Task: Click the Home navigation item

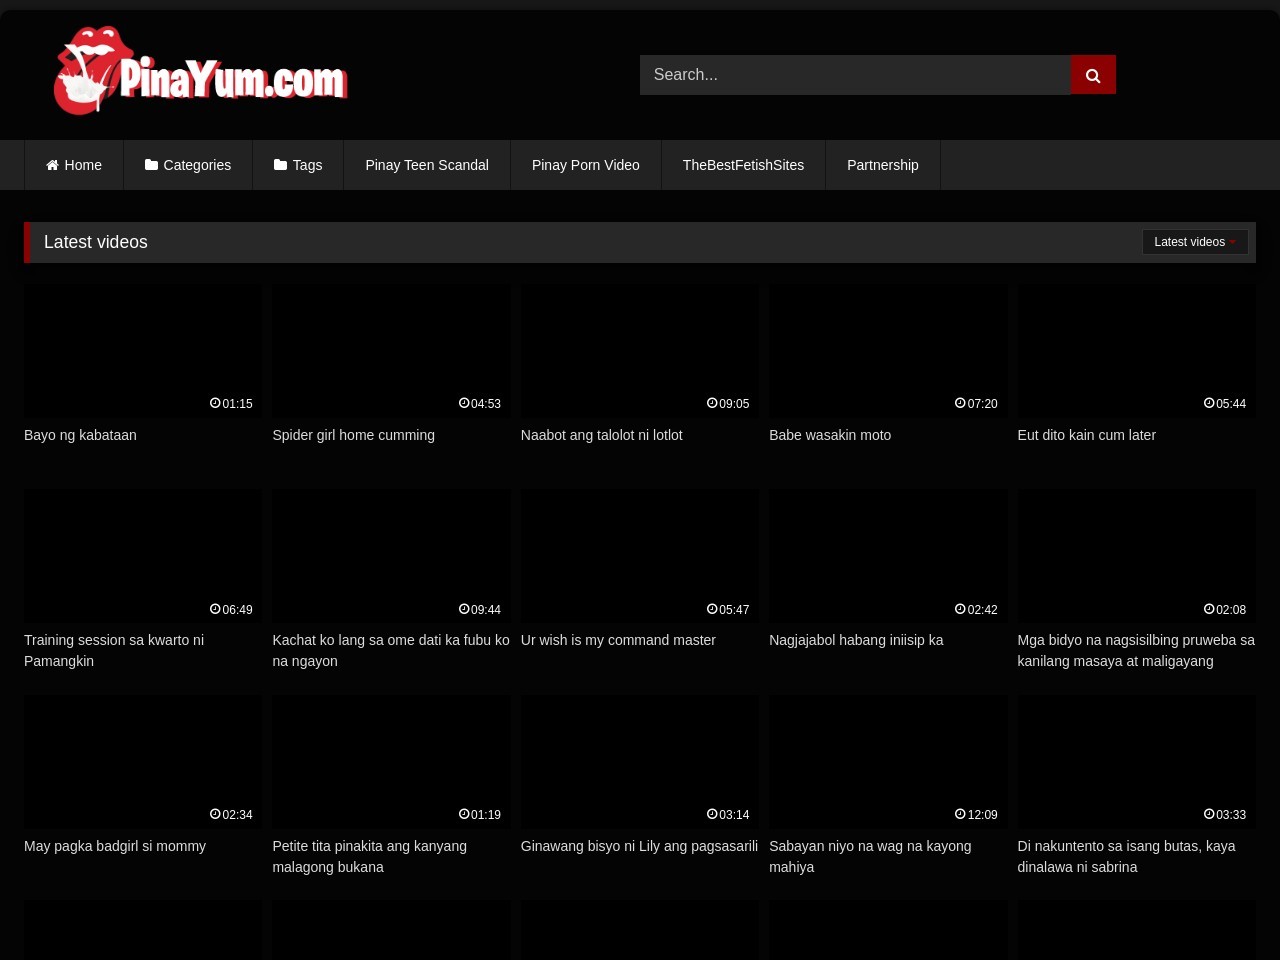Action: (73, 165)
